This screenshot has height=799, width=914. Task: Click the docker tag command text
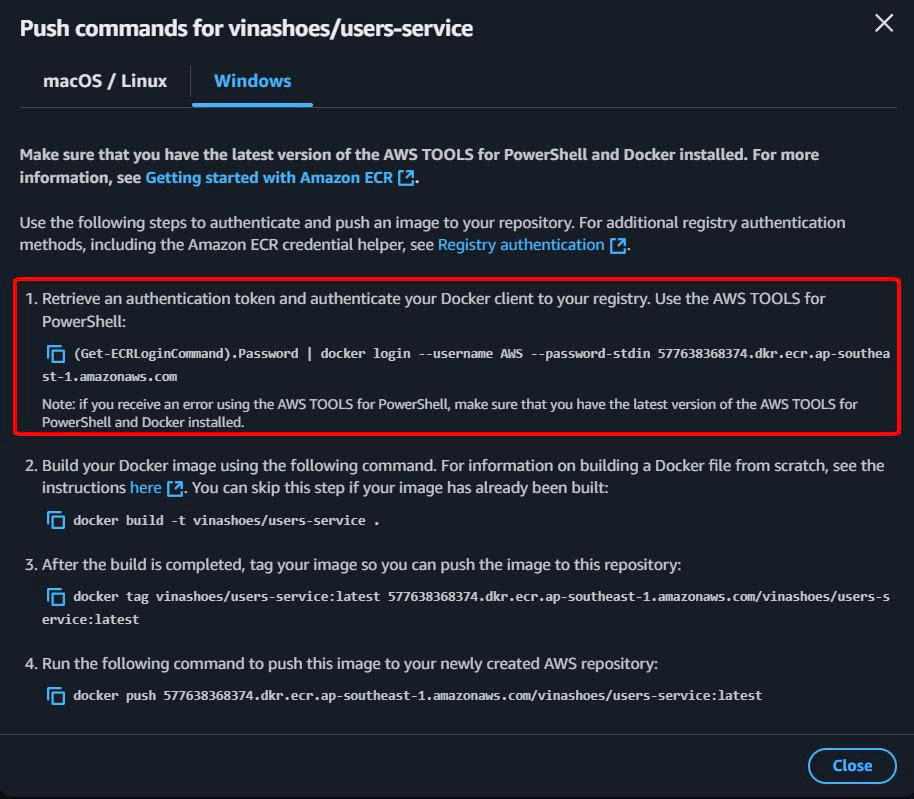480,597
